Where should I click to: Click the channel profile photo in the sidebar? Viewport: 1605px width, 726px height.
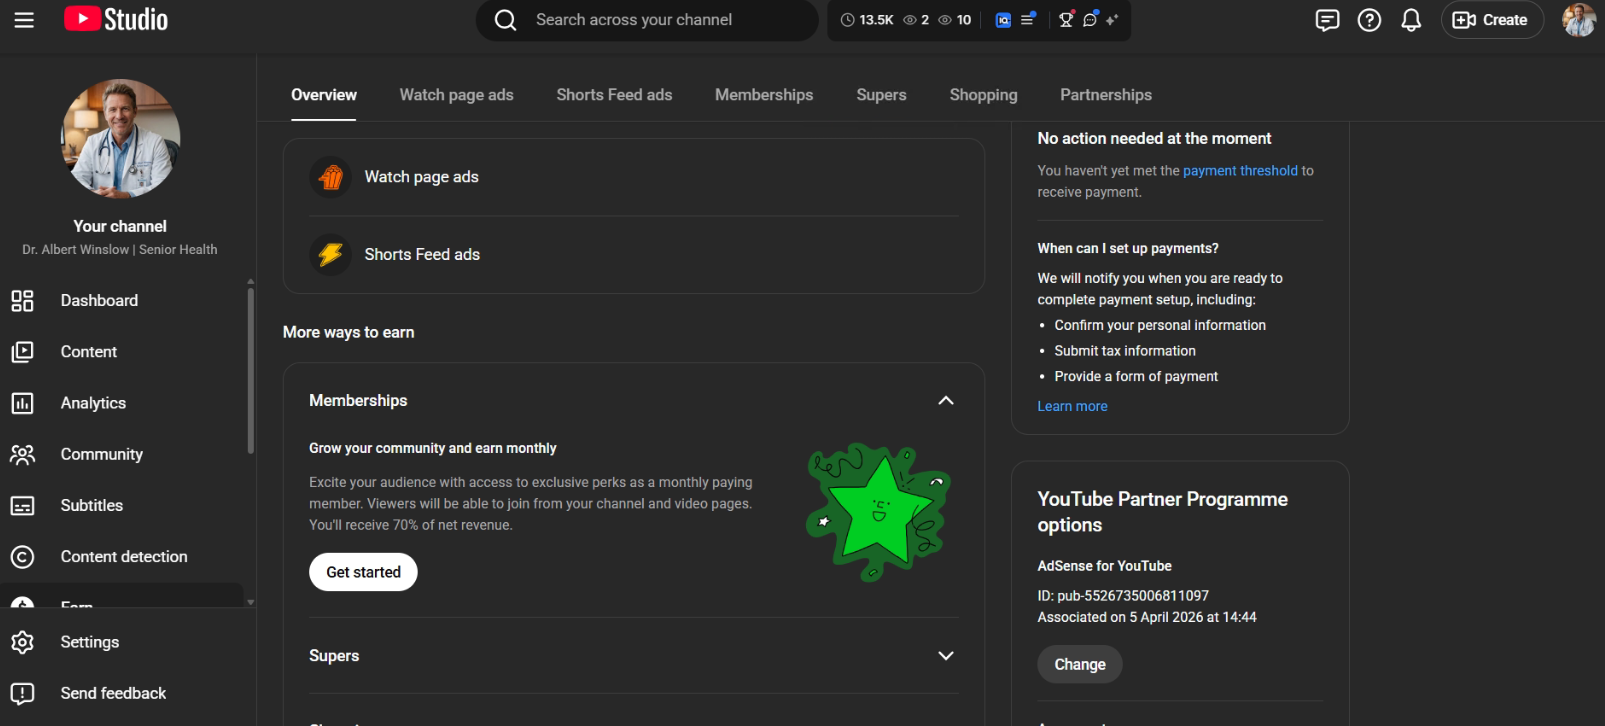click(121, 138)
